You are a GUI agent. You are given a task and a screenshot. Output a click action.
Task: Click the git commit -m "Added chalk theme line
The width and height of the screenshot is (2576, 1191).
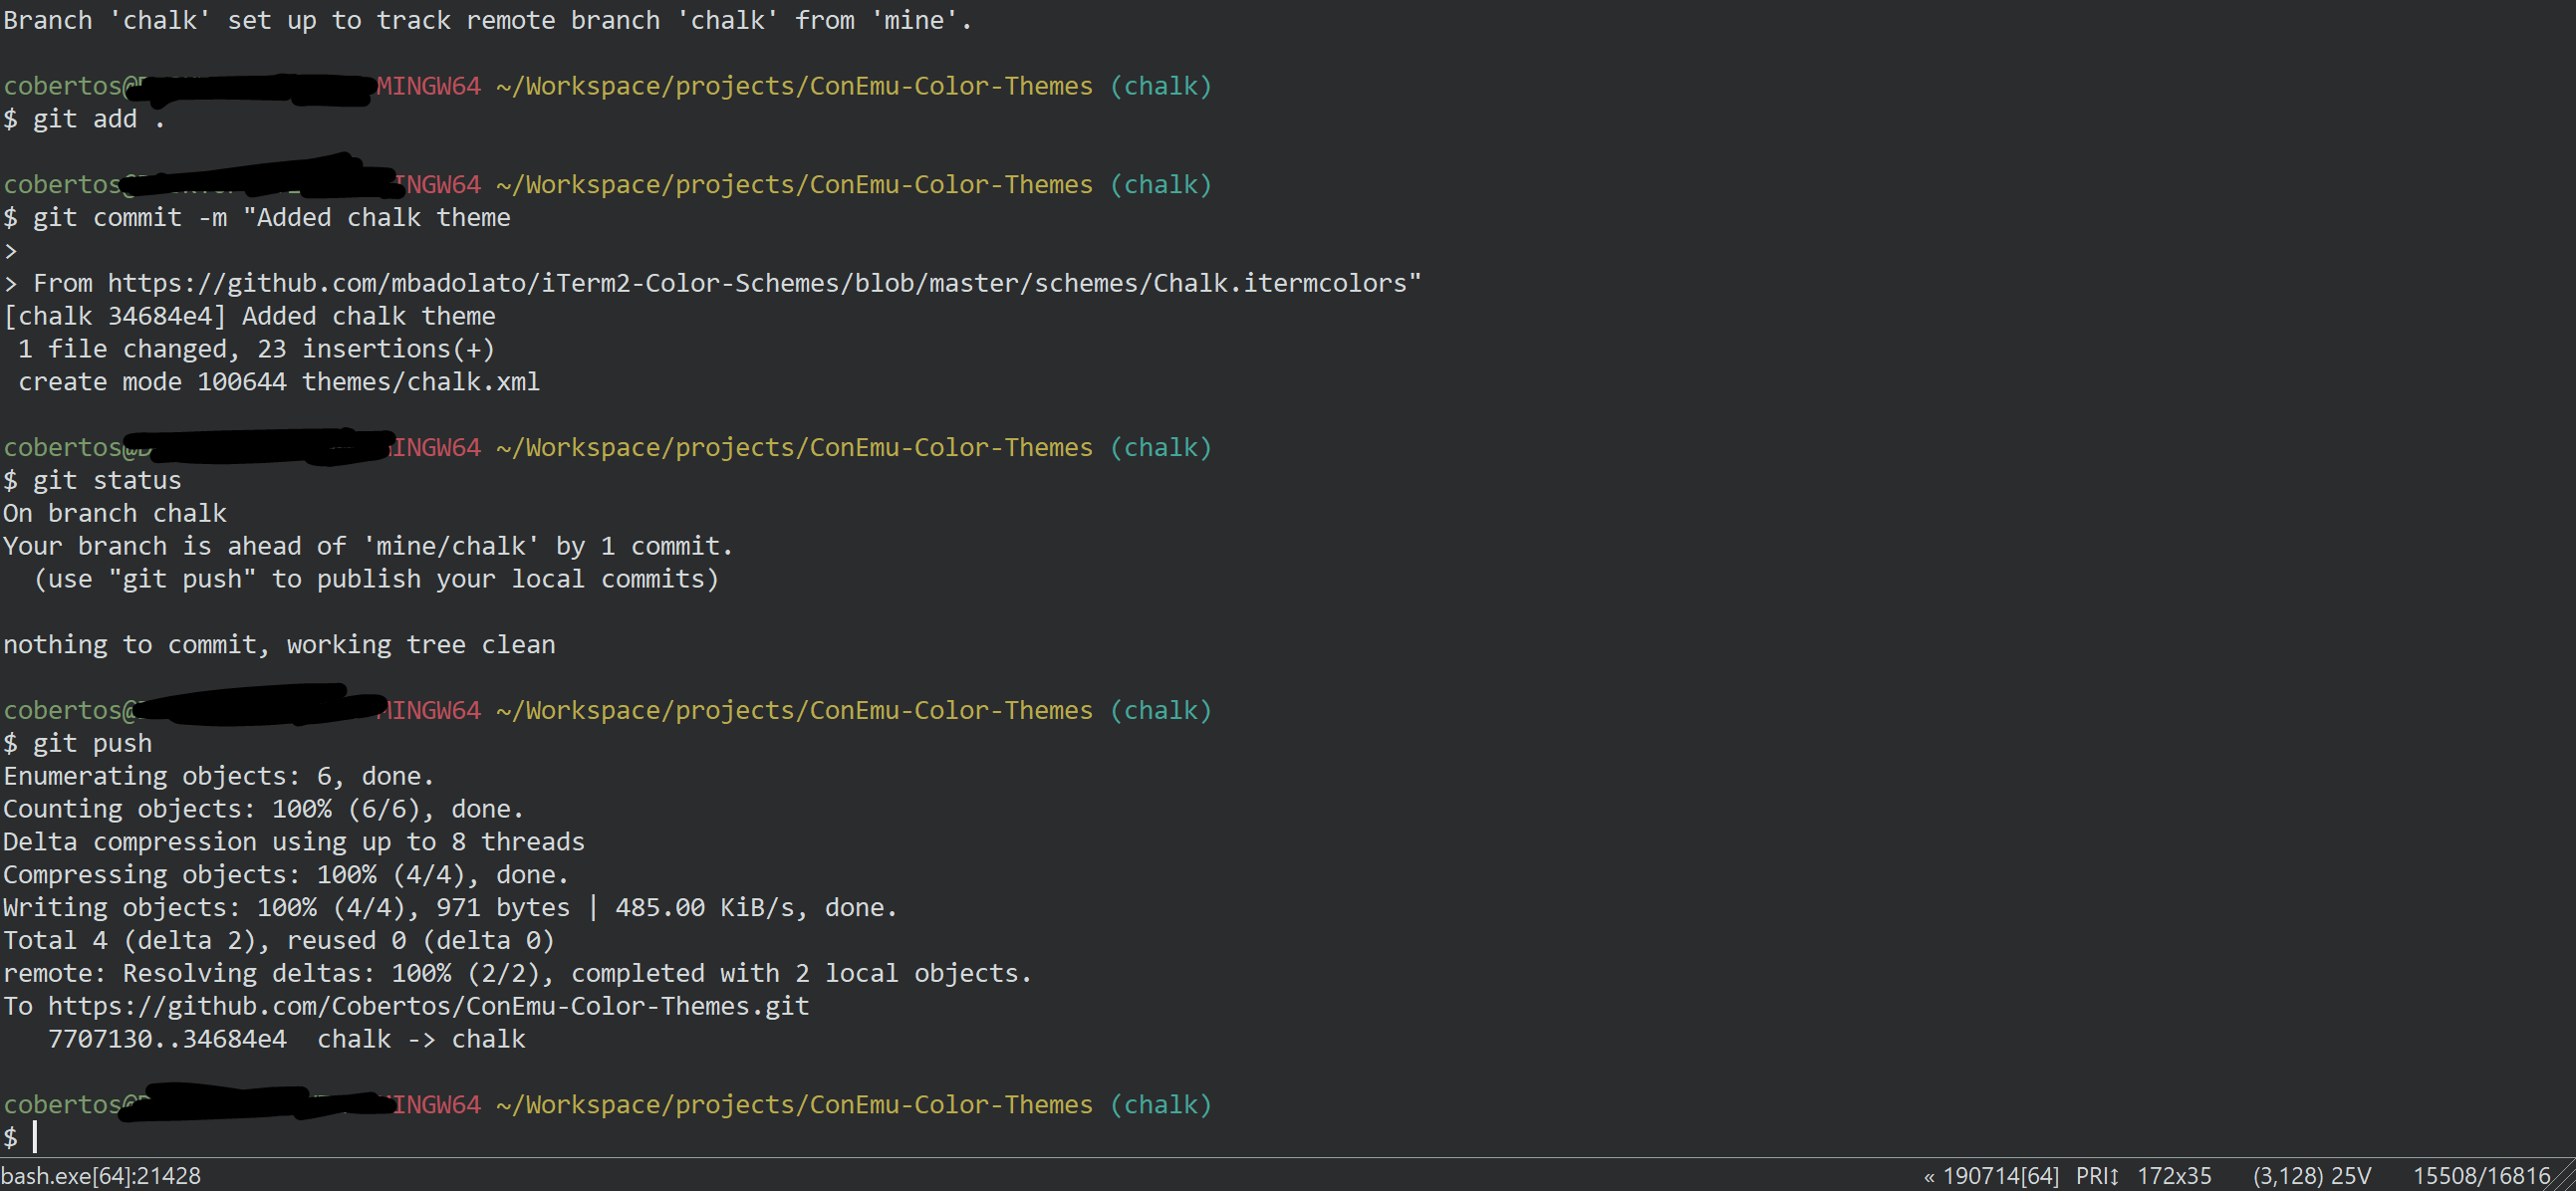(257, 218)
